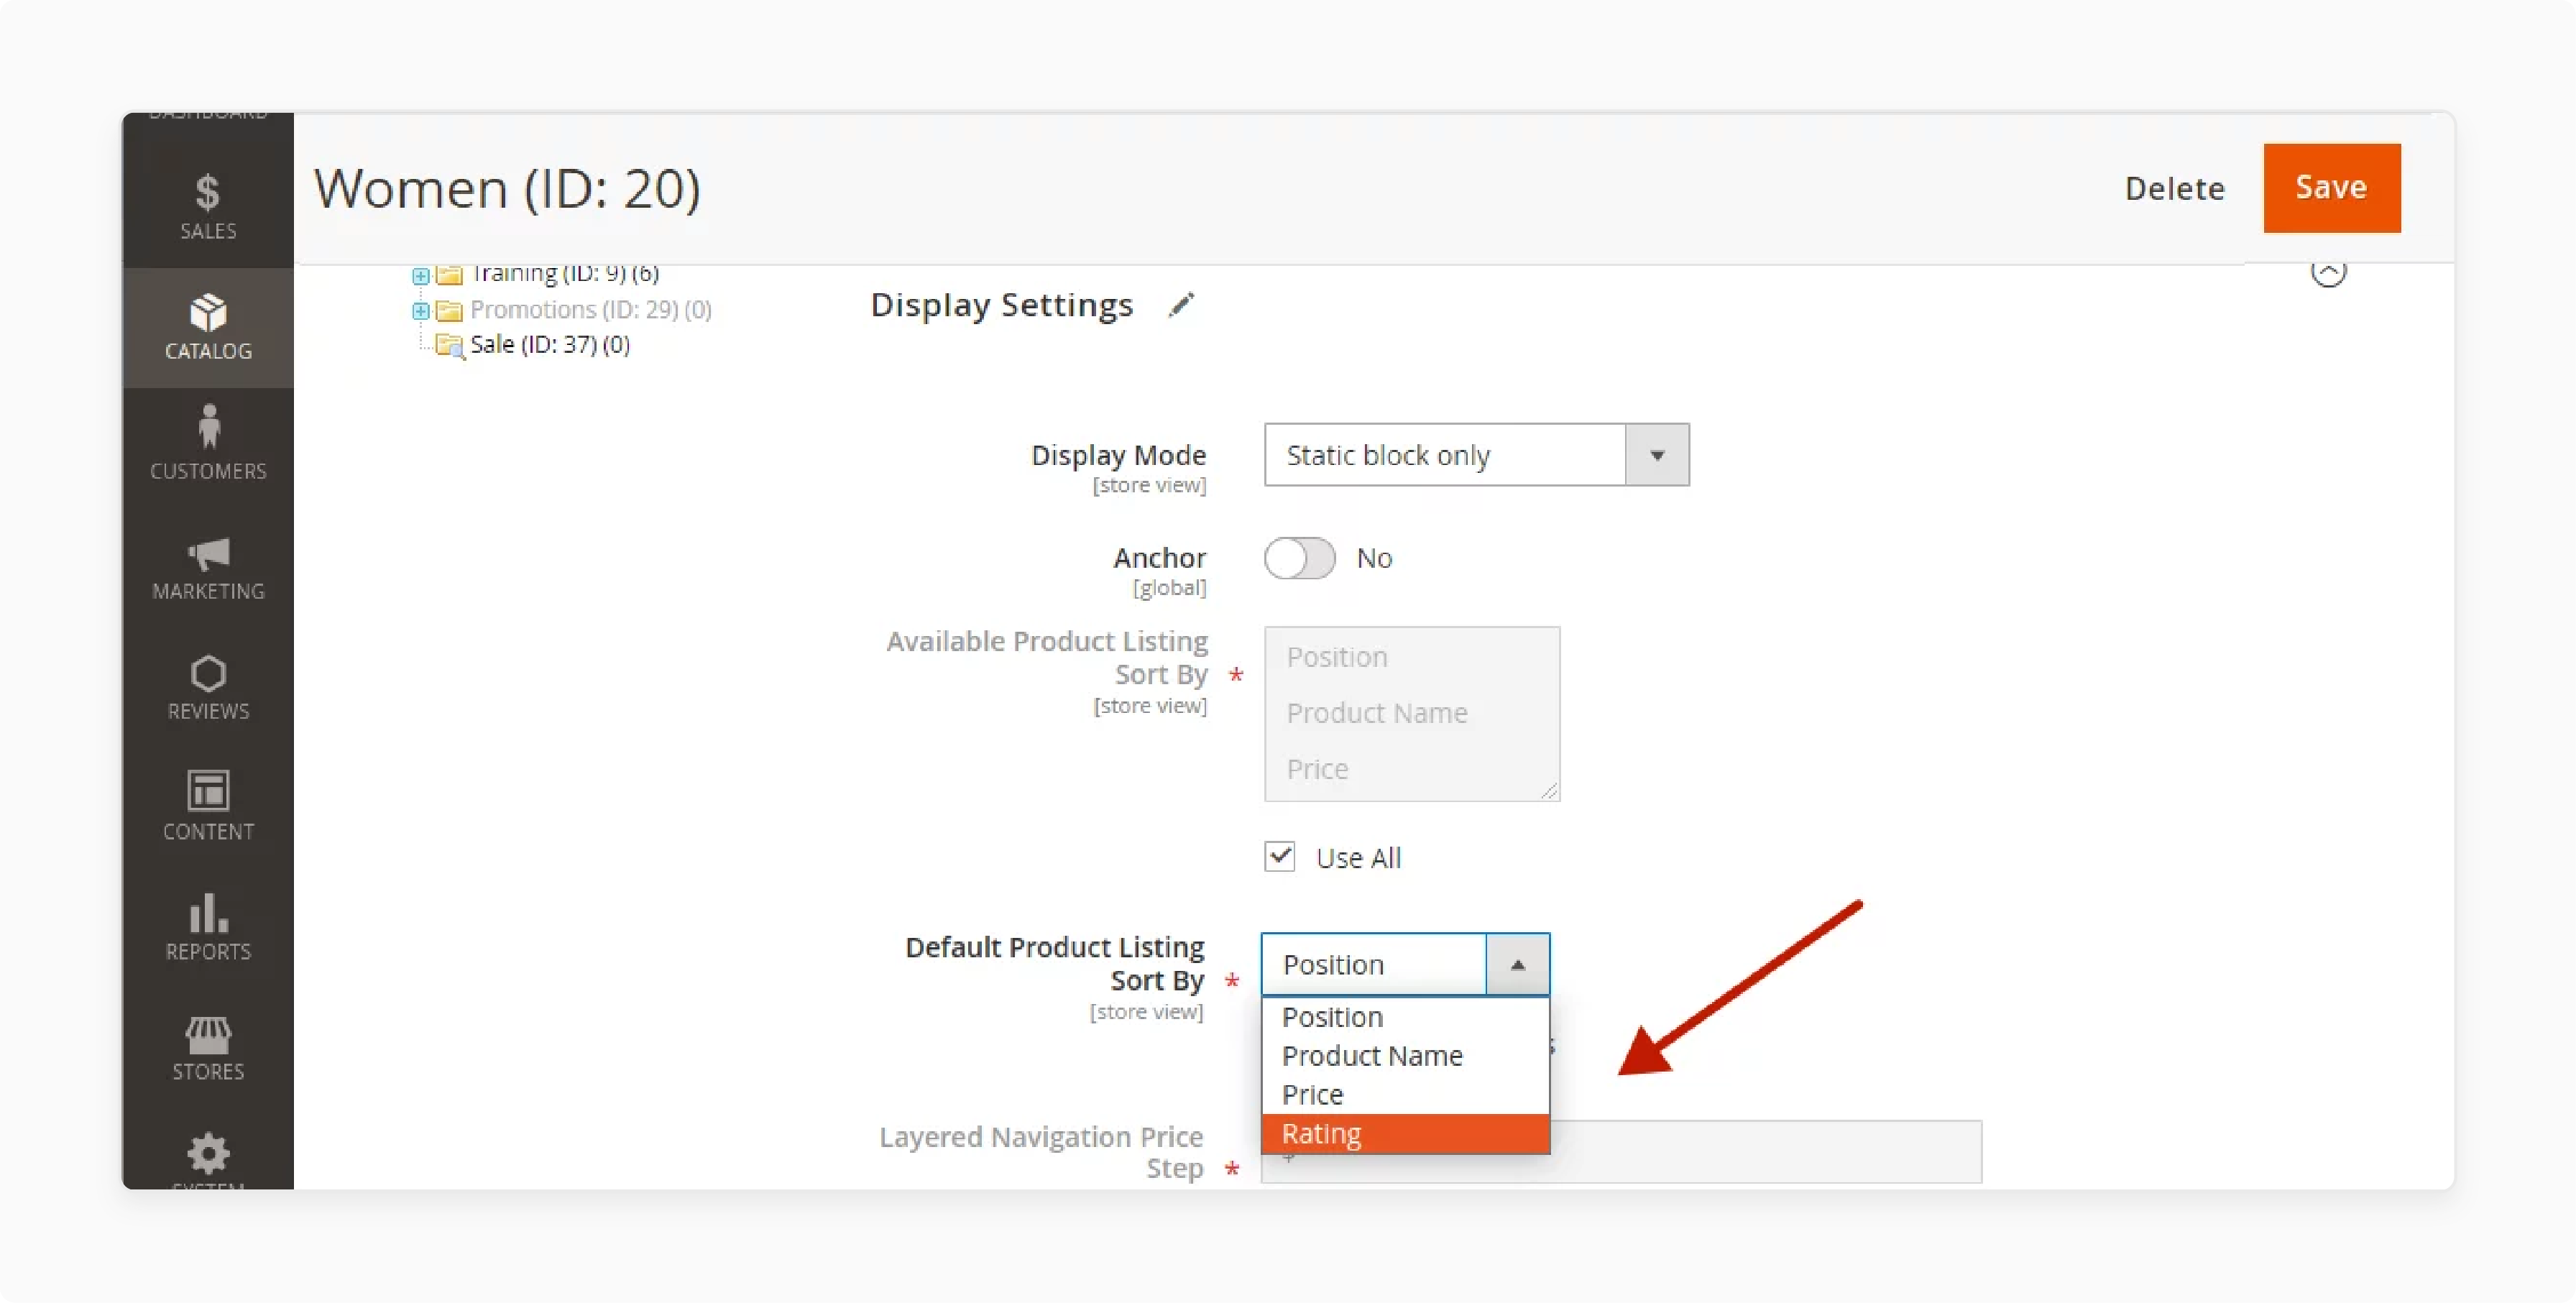Click the Display Settings pencil icon
Viewport: 2576px width, 1303px height.
[1181, 305]
